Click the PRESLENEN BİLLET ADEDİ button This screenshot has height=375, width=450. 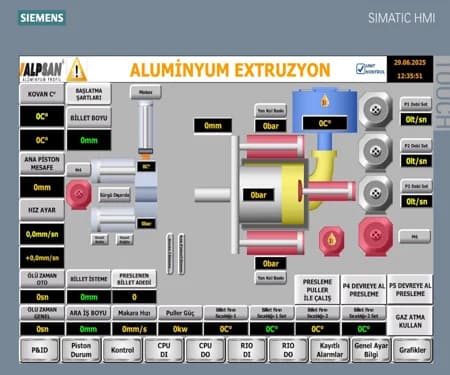click(x=134, y=279)
